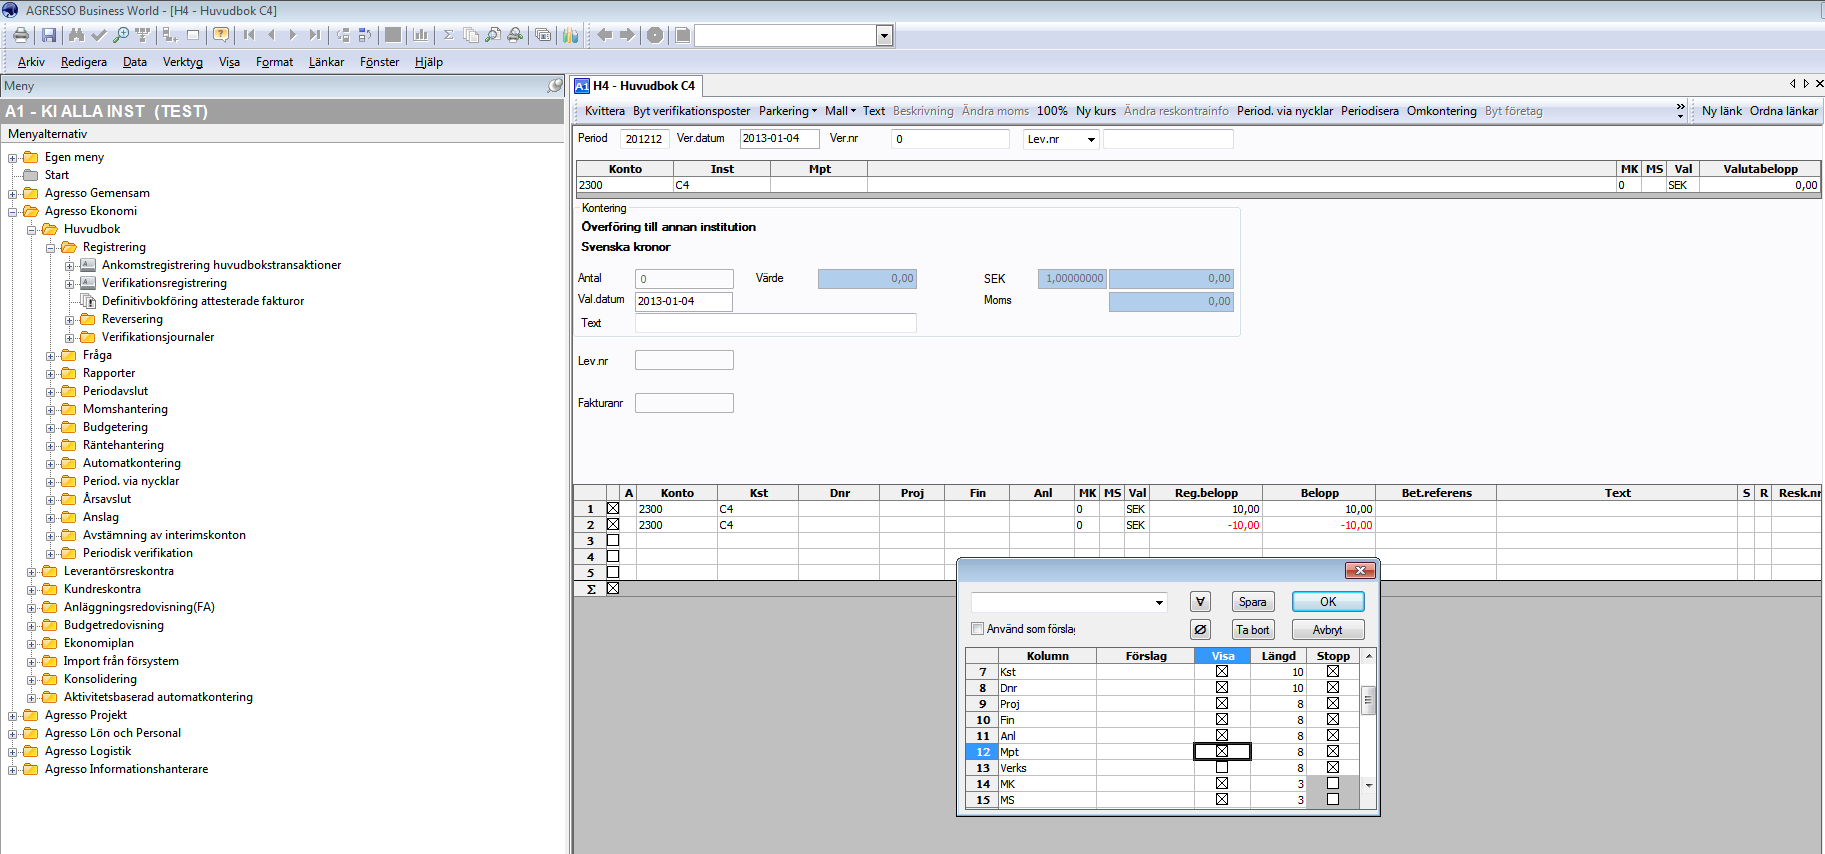Toggle Visa checkbox for MS row
1825x854 pixels.
(1222, 799)
